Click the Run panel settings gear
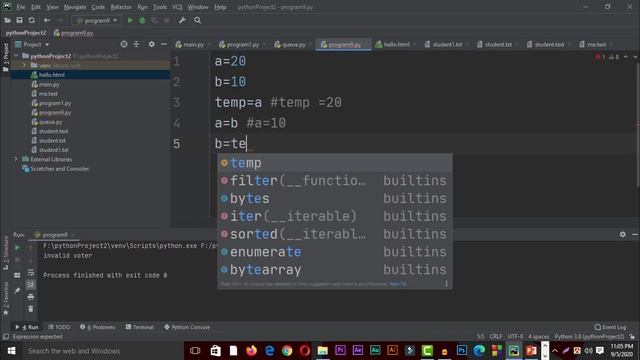The height and width of the screenshot is (360, 640). pos(622,234)
